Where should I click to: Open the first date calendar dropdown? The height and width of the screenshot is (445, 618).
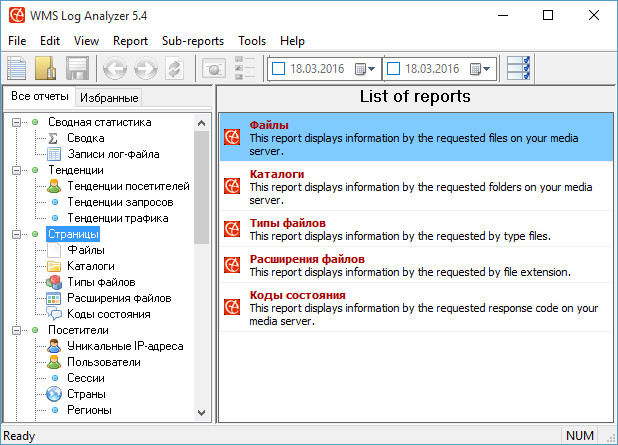coord(366,69)
